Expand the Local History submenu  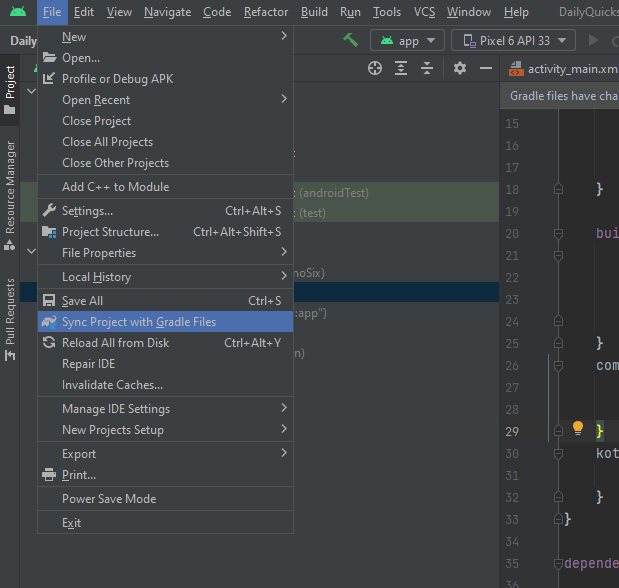point(165,277)
